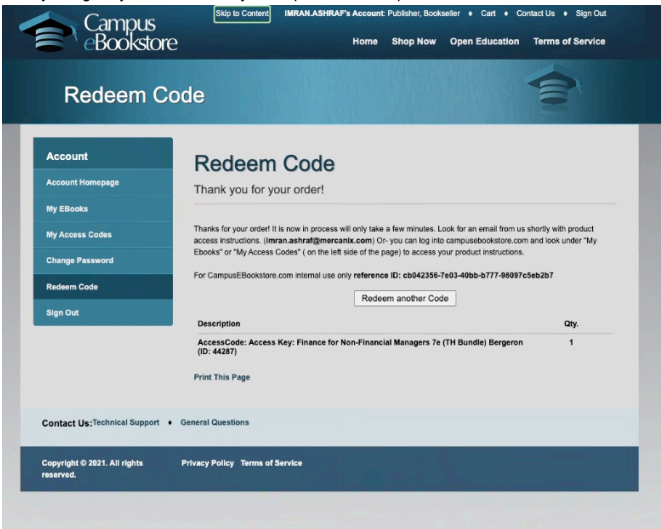
Task: Click the Campus eBookstore logo
Action: click(x=100, y=33)
